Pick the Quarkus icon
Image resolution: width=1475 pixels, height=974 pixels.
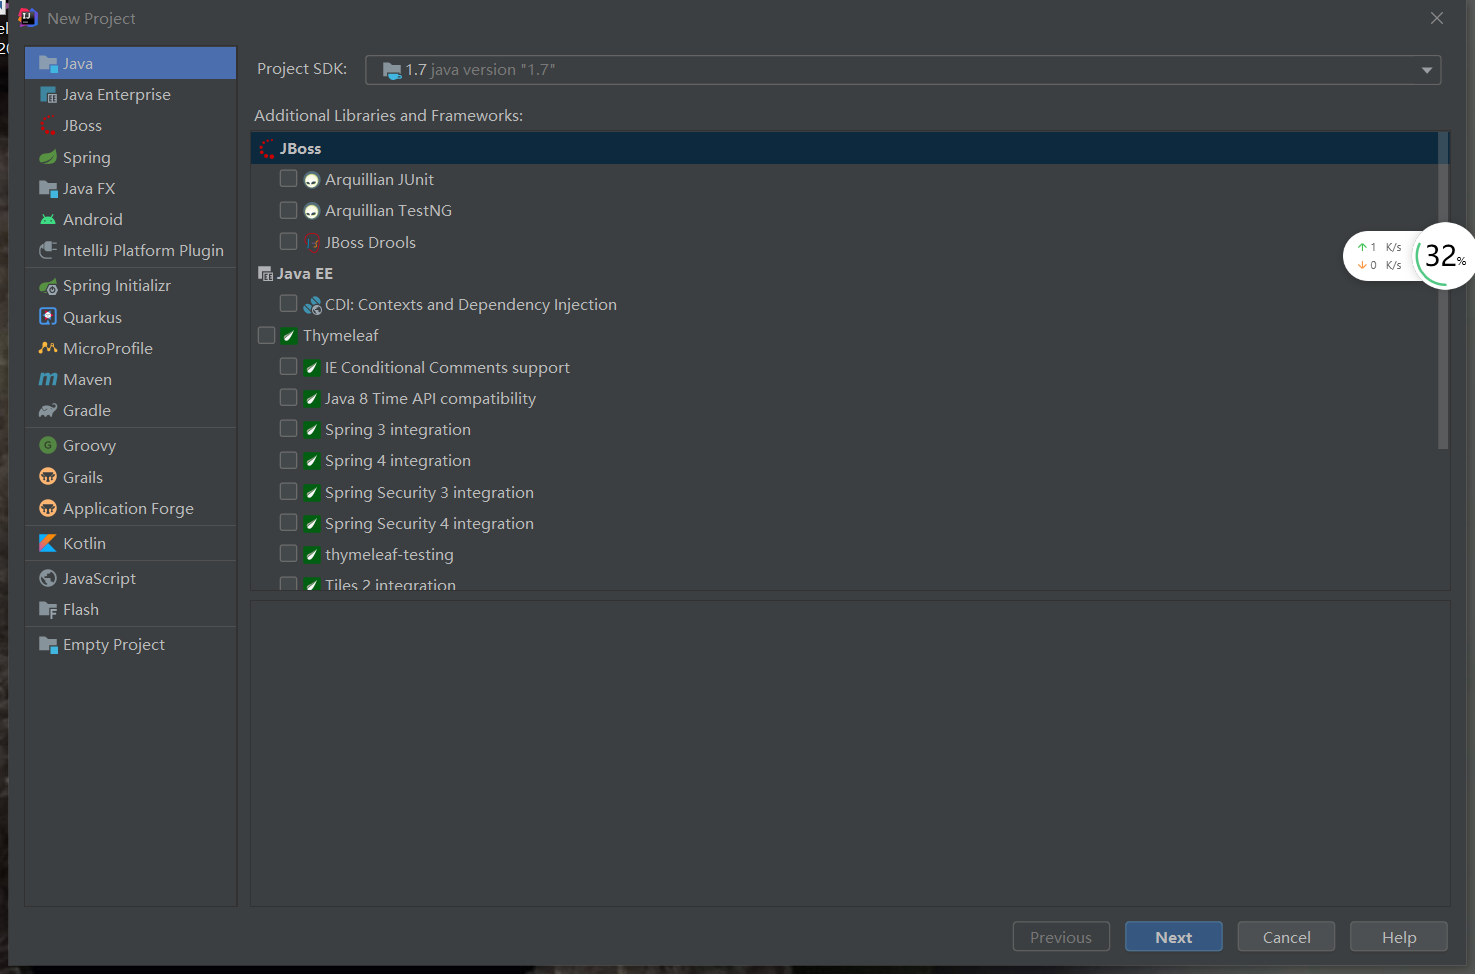48,317
